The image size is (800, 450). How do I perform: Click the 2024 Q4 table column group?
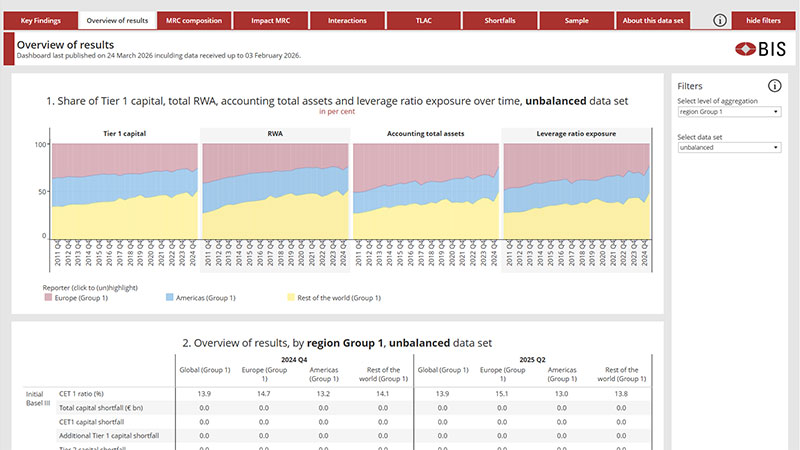[x=294, y=360]
